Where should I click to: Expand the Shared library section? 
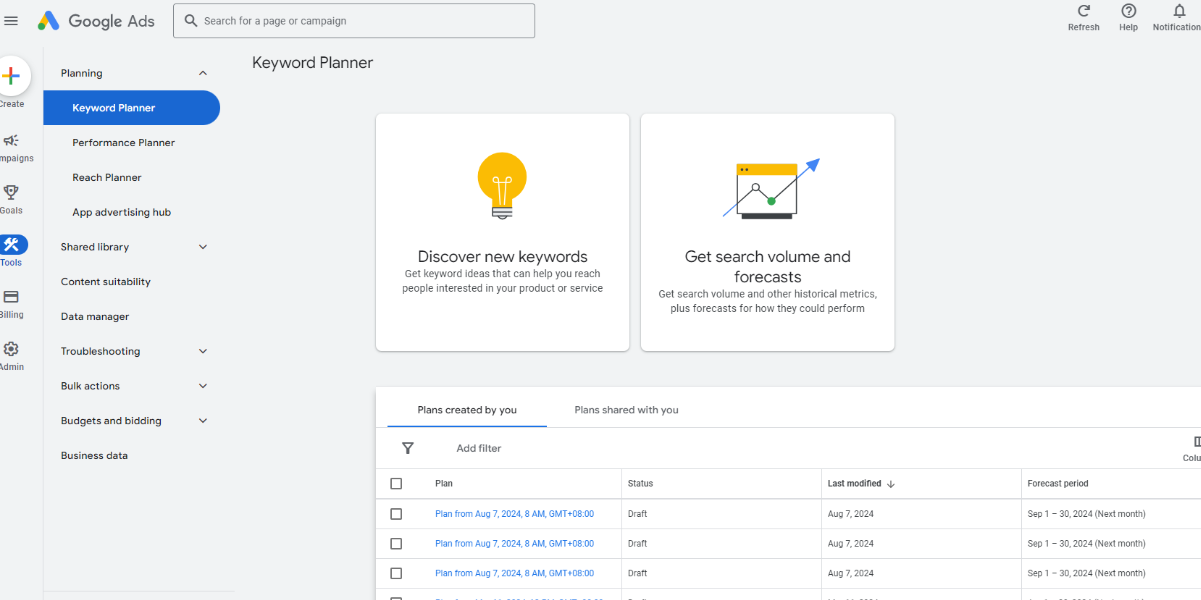(203, 247)
